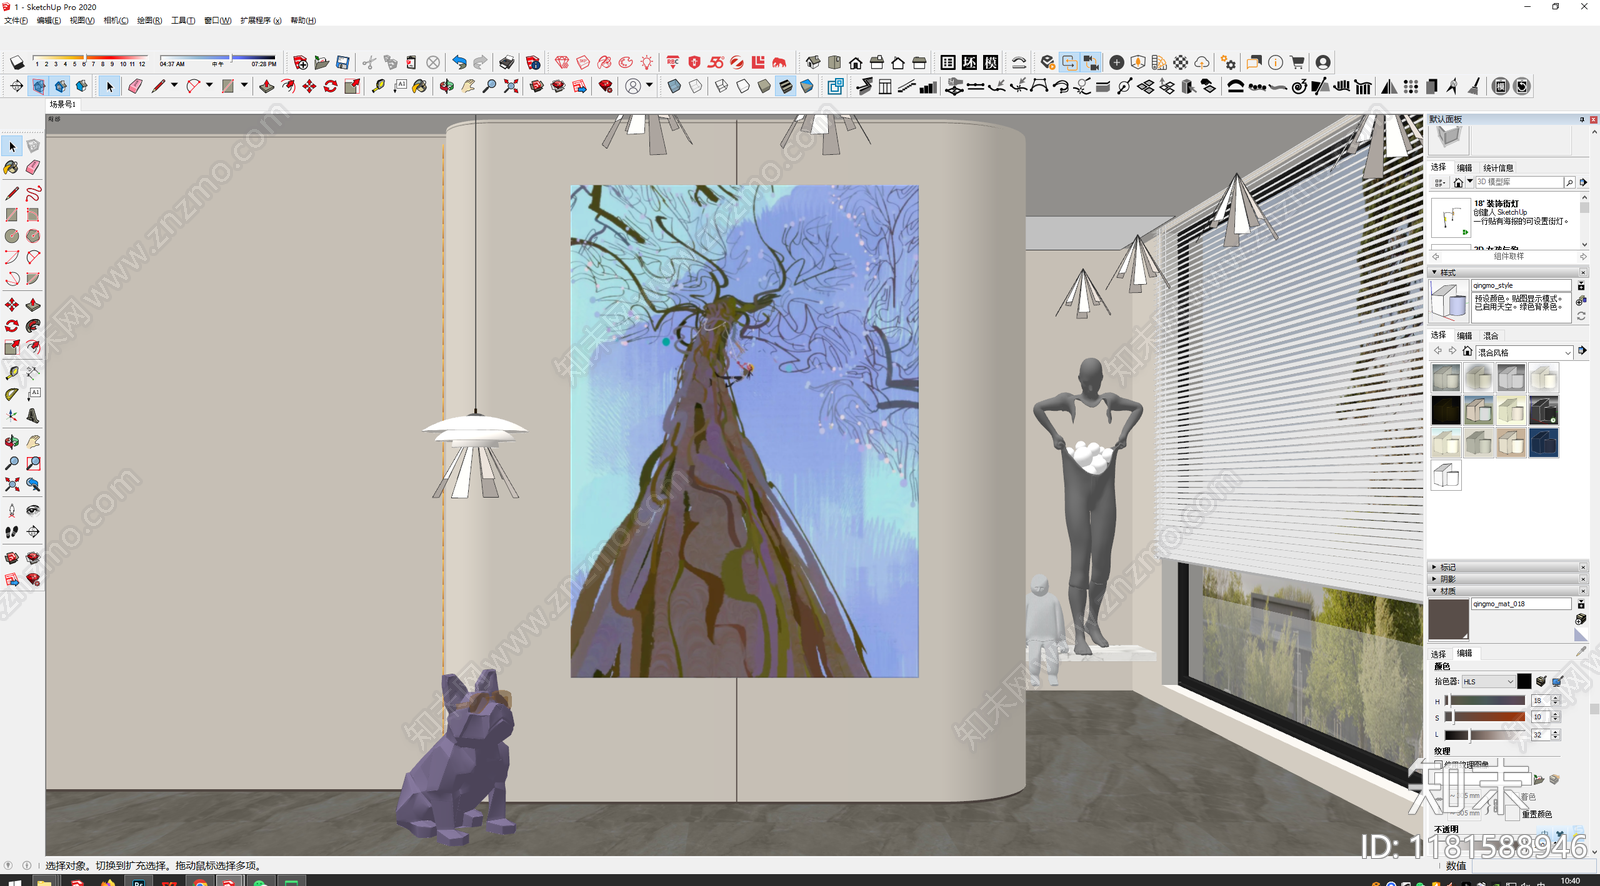Screen dimensions: 1600x886
Task: Open the 混合风格 style collection dropdown
Action: coord(1525,352)
